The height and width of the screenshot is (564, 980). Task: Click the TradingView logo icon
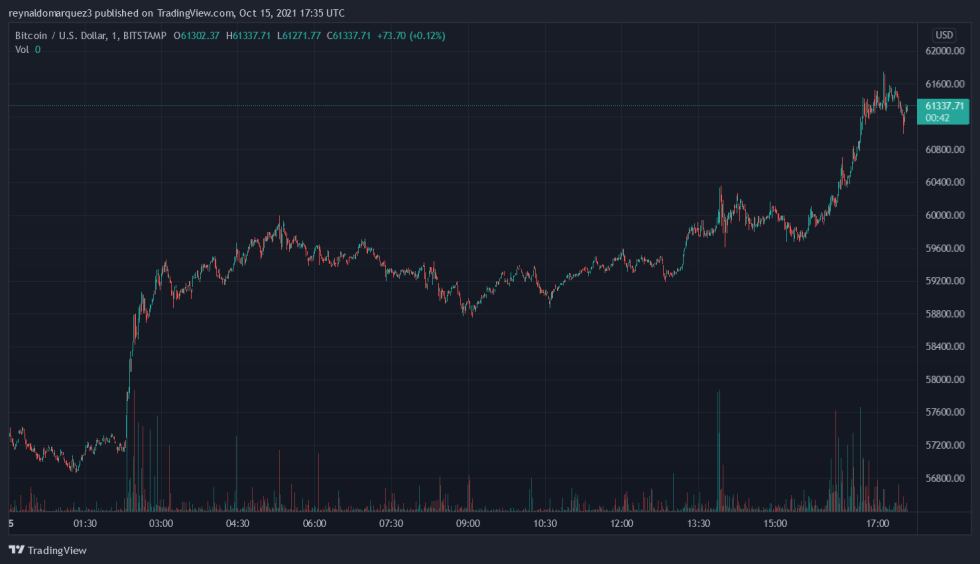pyautogui.click(x=16, y=550)
